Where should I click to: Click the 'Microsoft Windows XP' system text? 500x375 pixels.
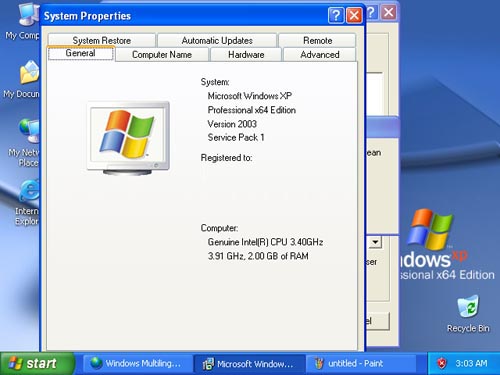[x=250, y=96]
